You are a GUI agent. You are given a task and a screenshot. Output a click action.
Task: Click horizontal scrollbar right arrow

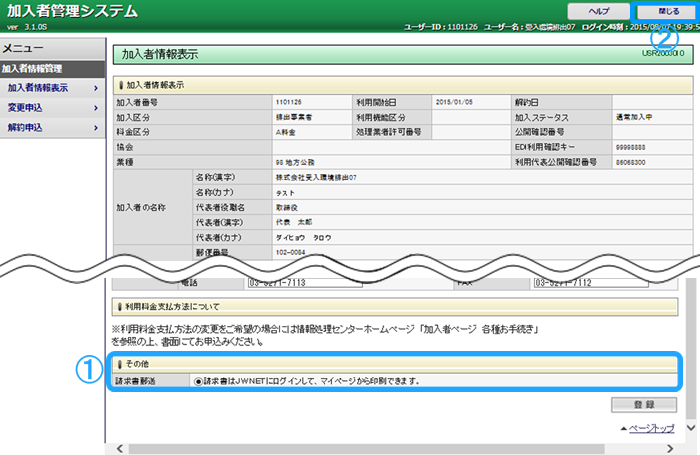coord(670,448)
